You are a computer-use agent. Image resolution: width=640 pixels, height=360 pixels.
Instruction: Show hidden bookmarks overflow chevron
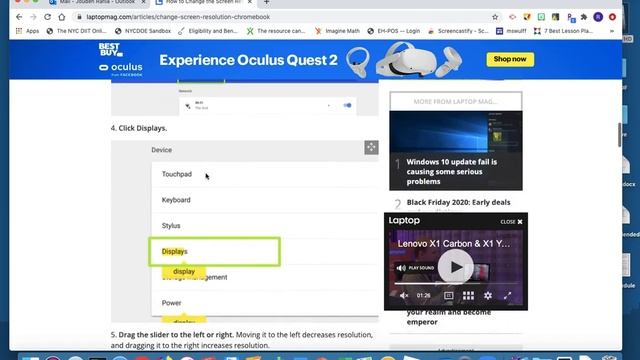coord(611,31)
